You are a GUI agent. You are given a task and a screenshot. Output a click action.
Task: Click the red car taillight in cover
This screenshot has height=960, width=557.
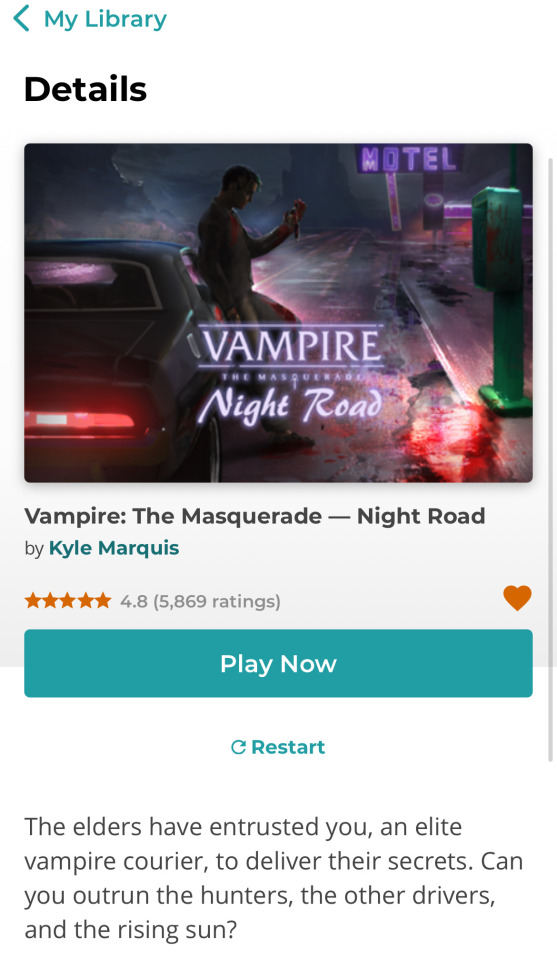[x=80, y=421]
